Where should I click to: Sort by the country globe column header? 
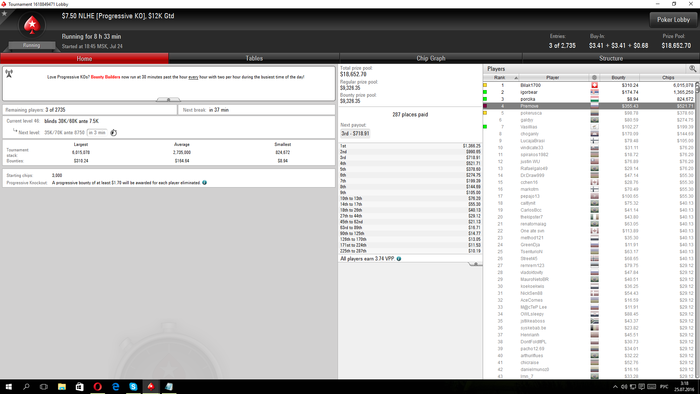pos(594,78)
